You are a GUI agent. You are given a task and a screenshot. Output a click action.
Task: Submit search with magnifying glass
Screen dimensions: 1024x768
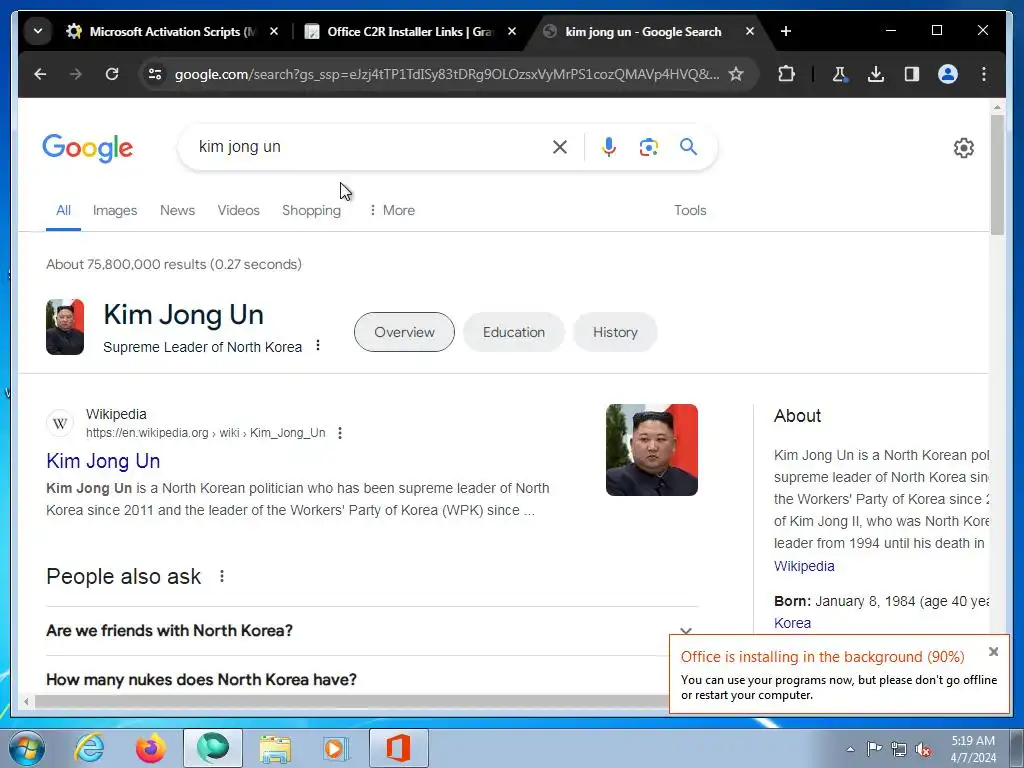[x=688, y=147]
